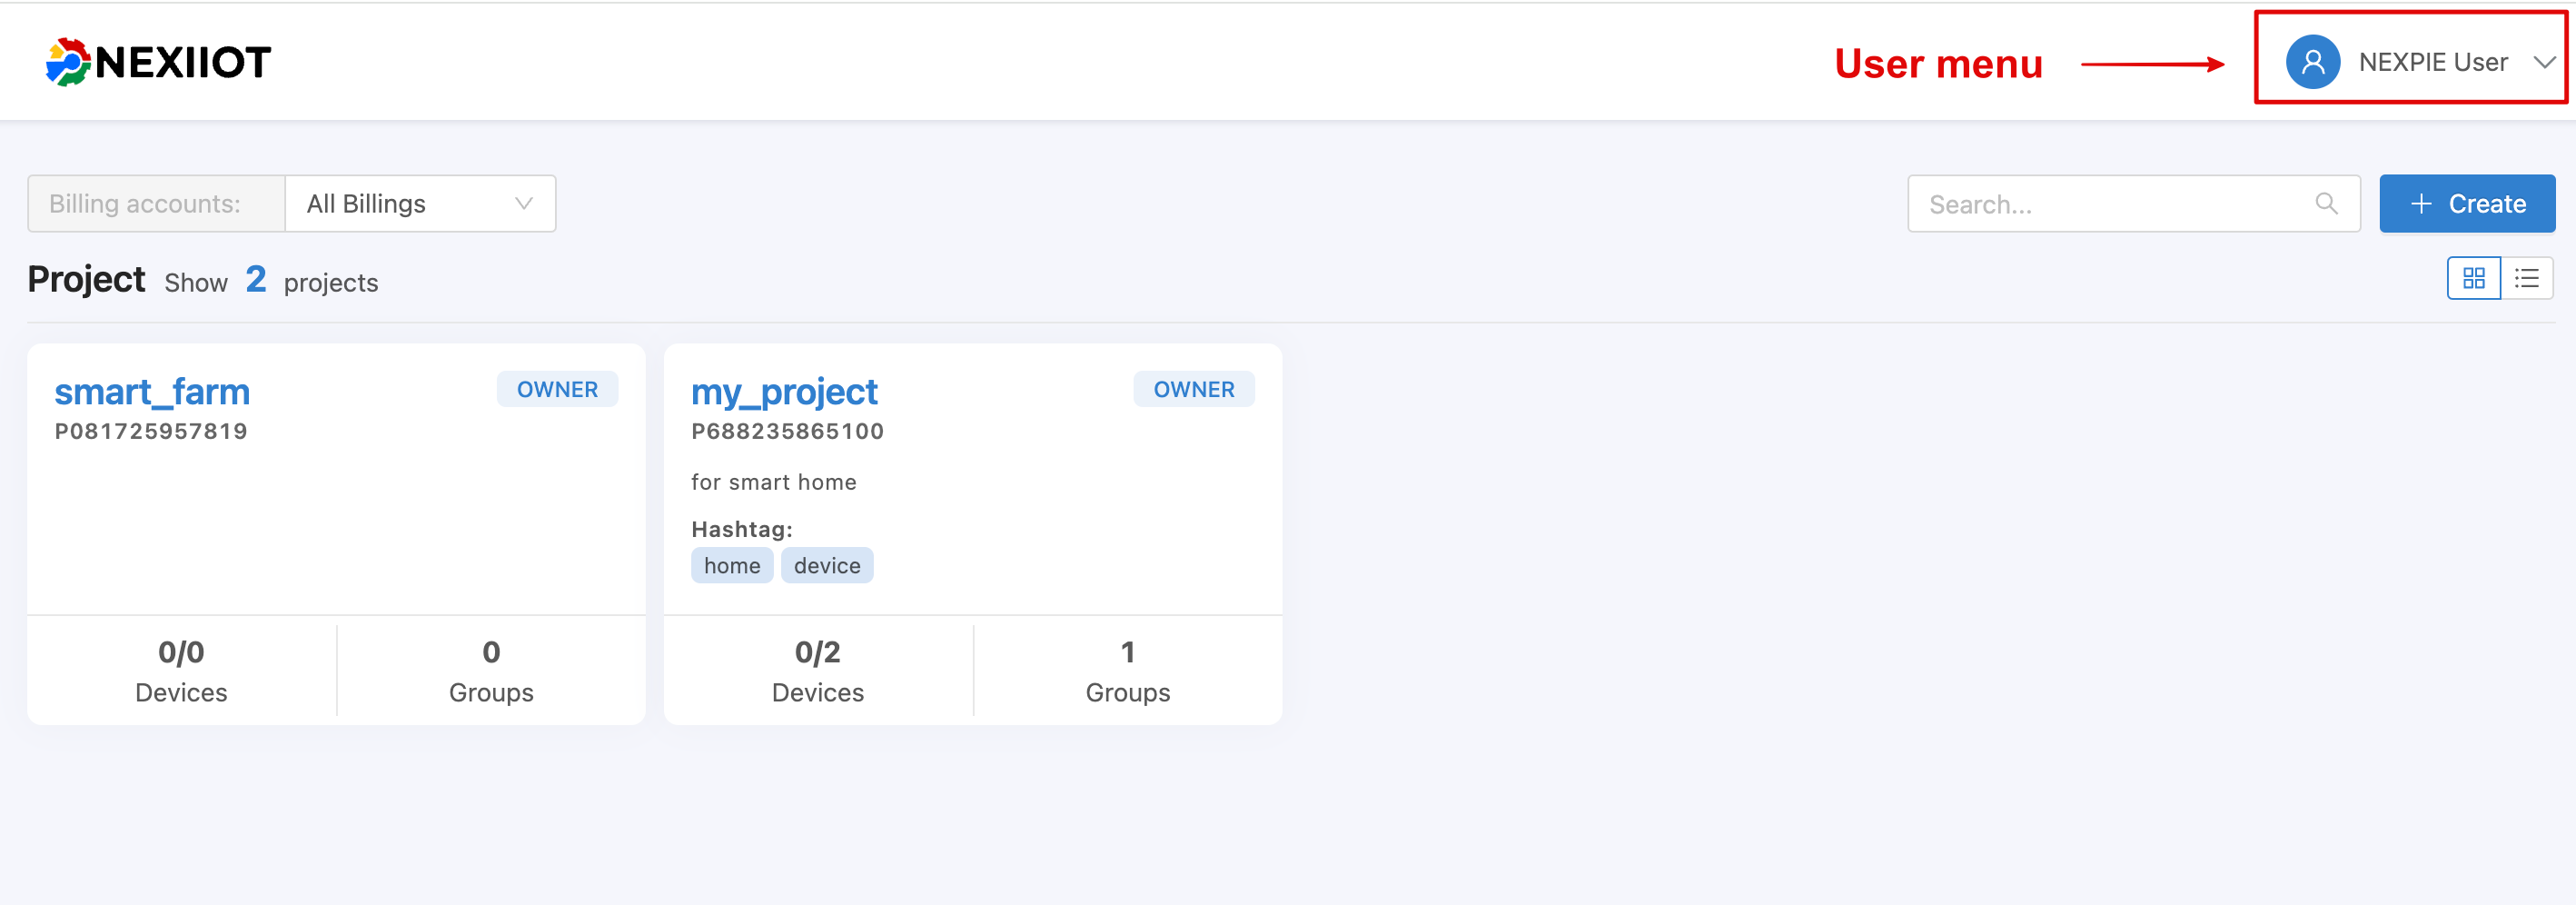Expand the NEXPIE User menu chevron
Screen dimensions: 2576x905
click(x=2544, y=62)
